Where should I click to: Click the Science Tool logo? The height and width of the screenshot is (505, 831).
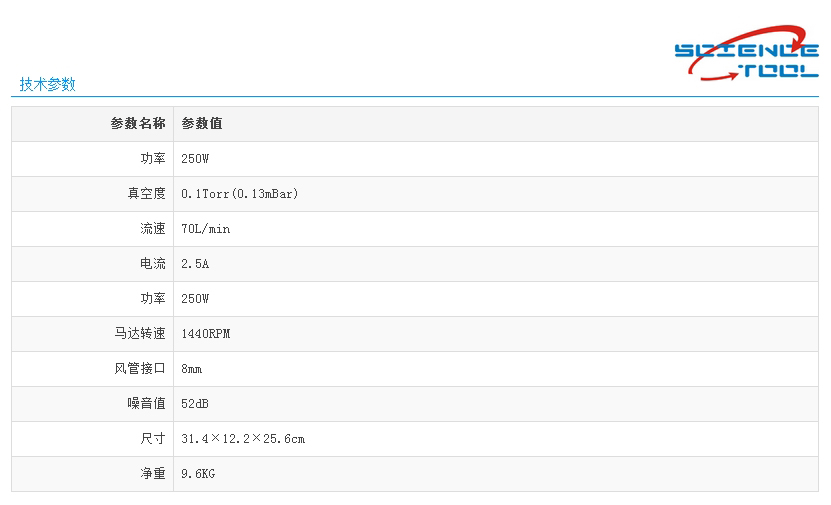click(746, 55)
